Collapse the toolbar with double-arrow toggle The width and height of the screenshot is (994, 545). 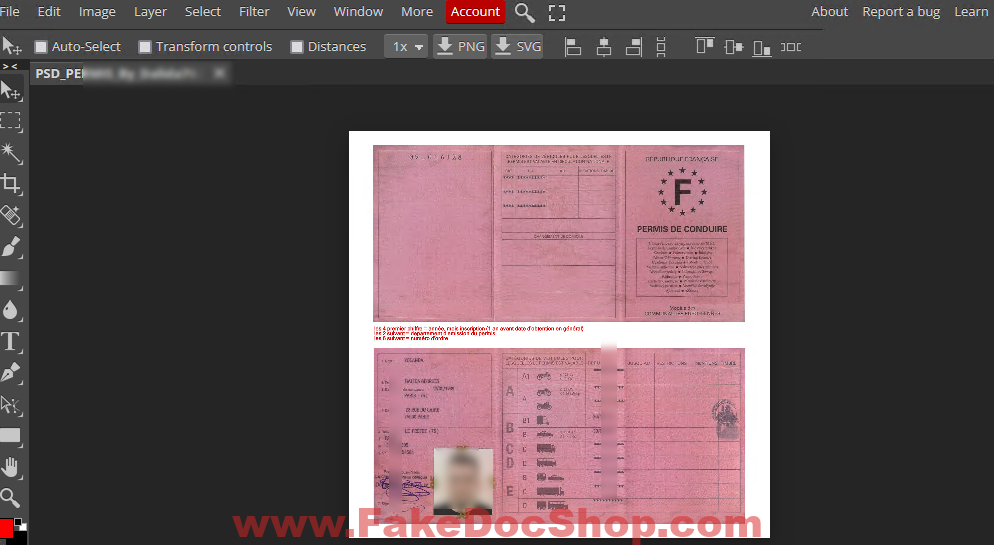[10, 66]
